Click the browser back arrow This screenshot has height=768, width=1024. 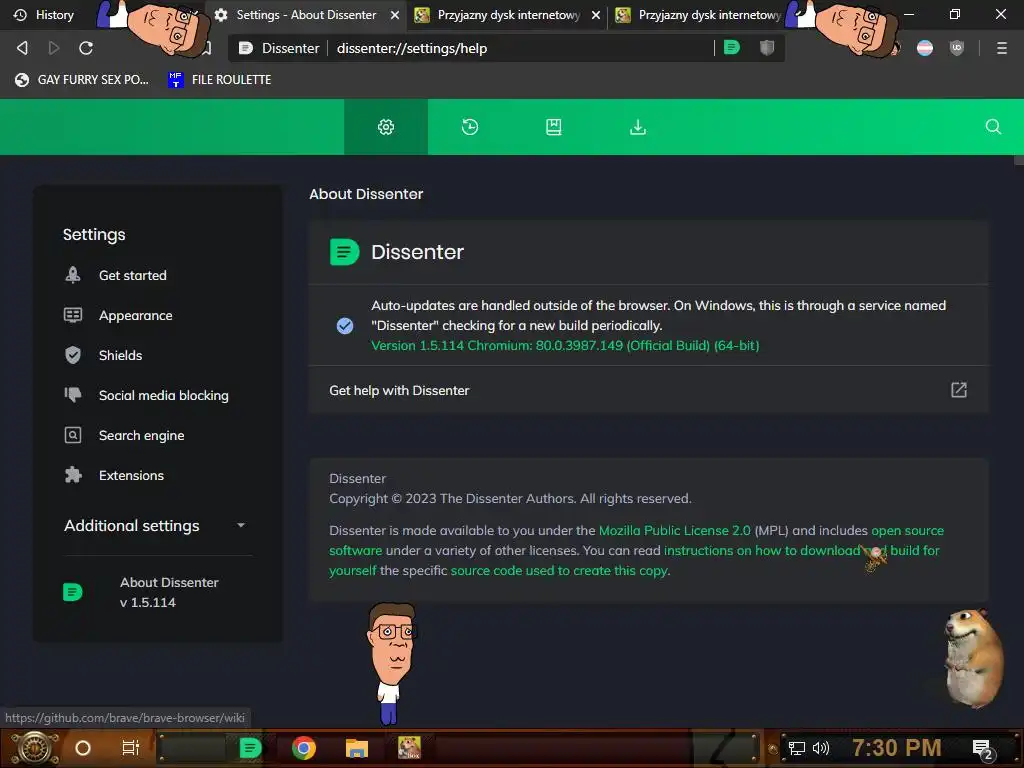[x=22, y=48]
